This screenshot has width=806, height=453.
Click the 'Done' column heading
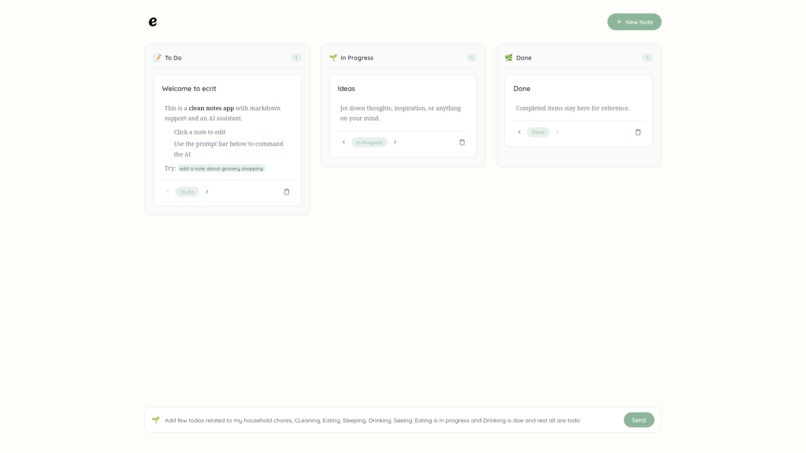point(524,58)
